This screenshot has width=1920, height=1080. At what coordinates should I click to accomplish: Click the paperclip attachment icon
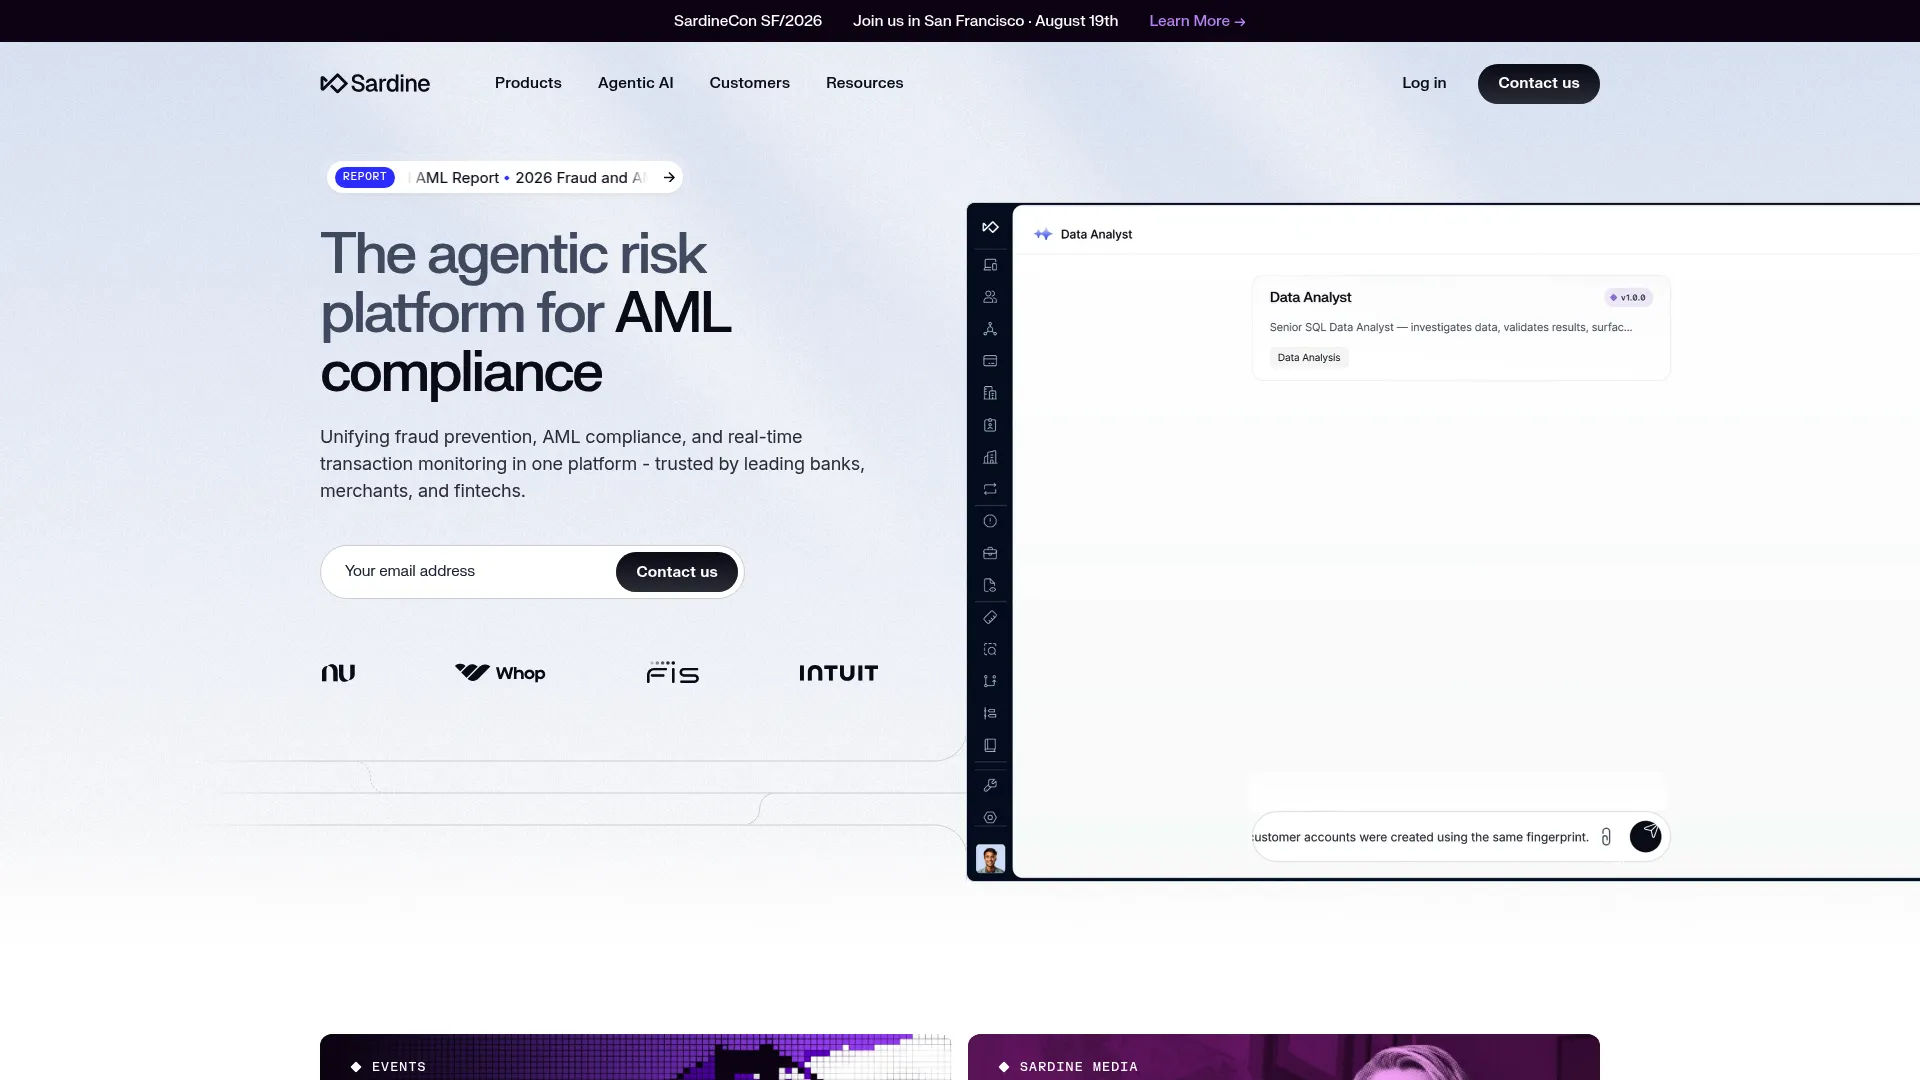pyautogui.click(x=1606, y=837)
